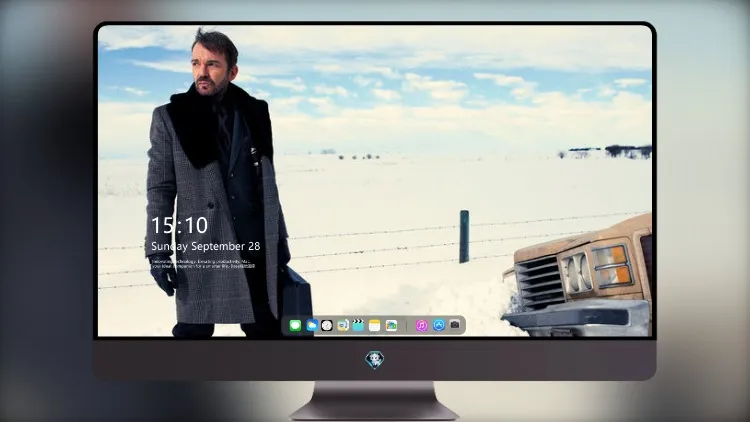The image size is (750, 422).
Task: Open the green Messages app in dock
Action: [x=295, y=326]
